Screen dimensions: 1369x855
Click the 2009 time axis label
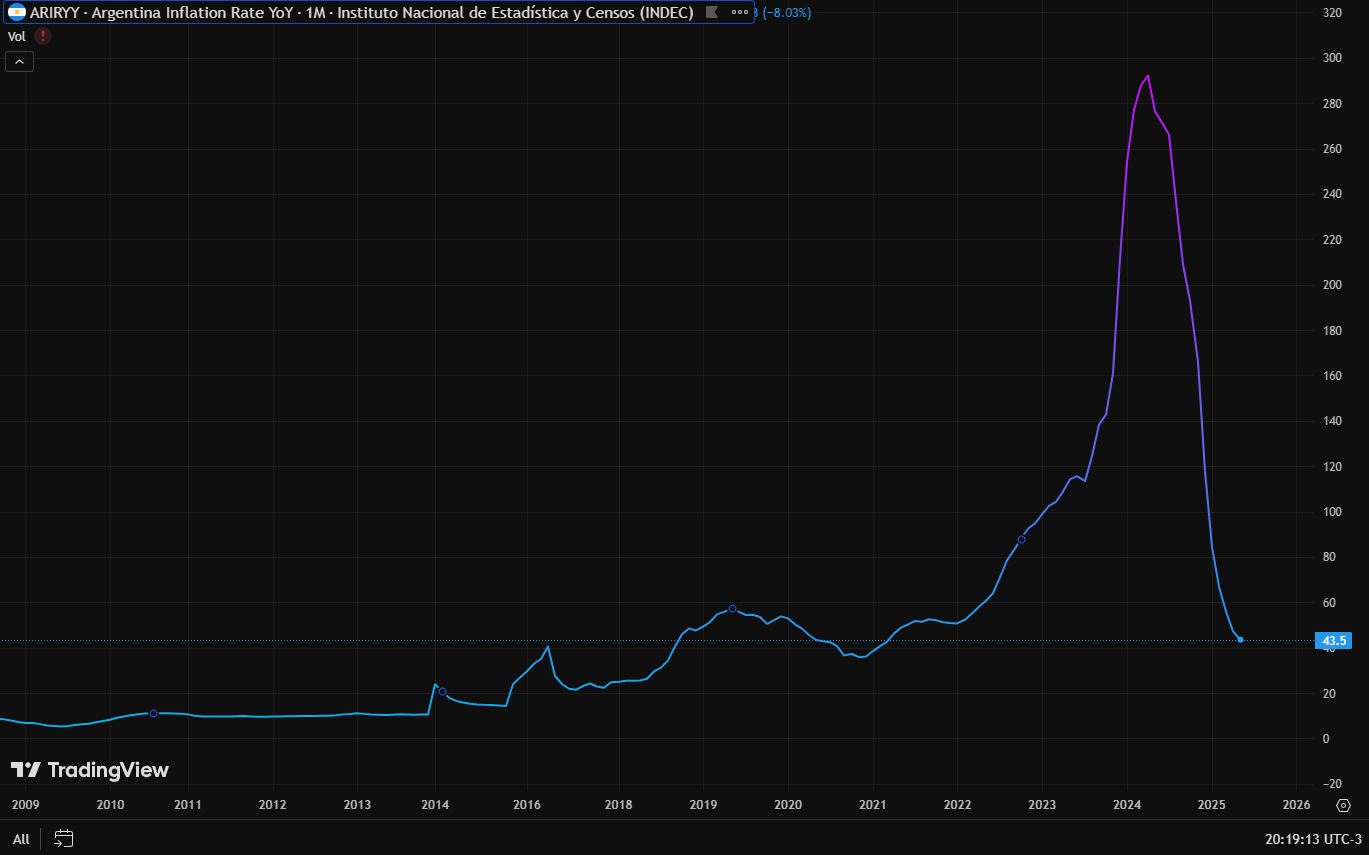(x=25, y=805)
